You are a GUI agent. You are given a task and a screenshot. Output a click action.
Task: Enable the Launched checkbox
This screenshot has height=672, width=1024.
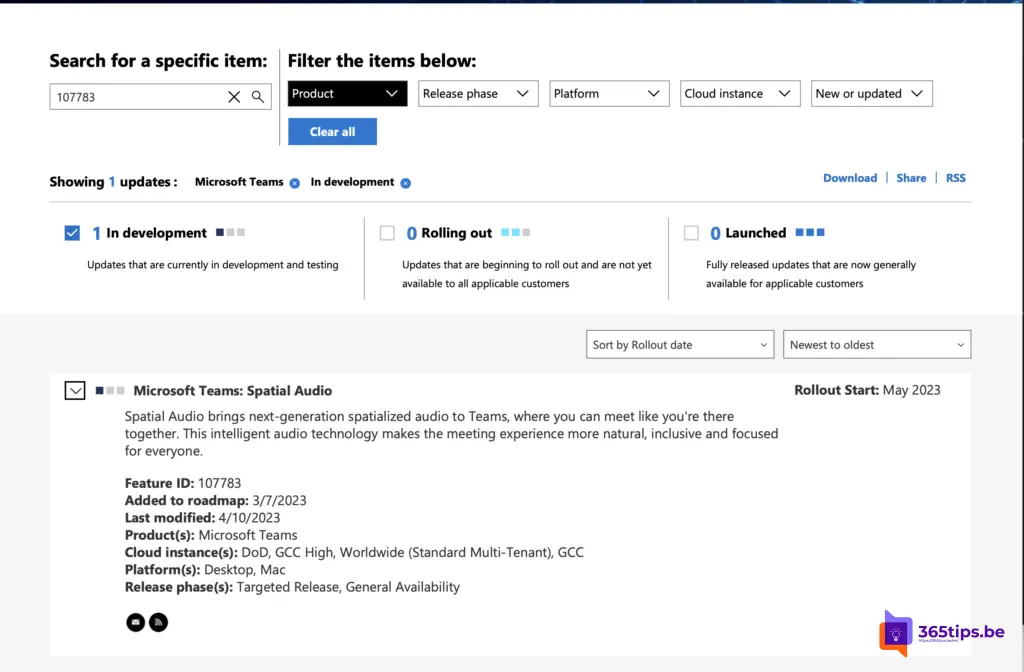(691, 233)
